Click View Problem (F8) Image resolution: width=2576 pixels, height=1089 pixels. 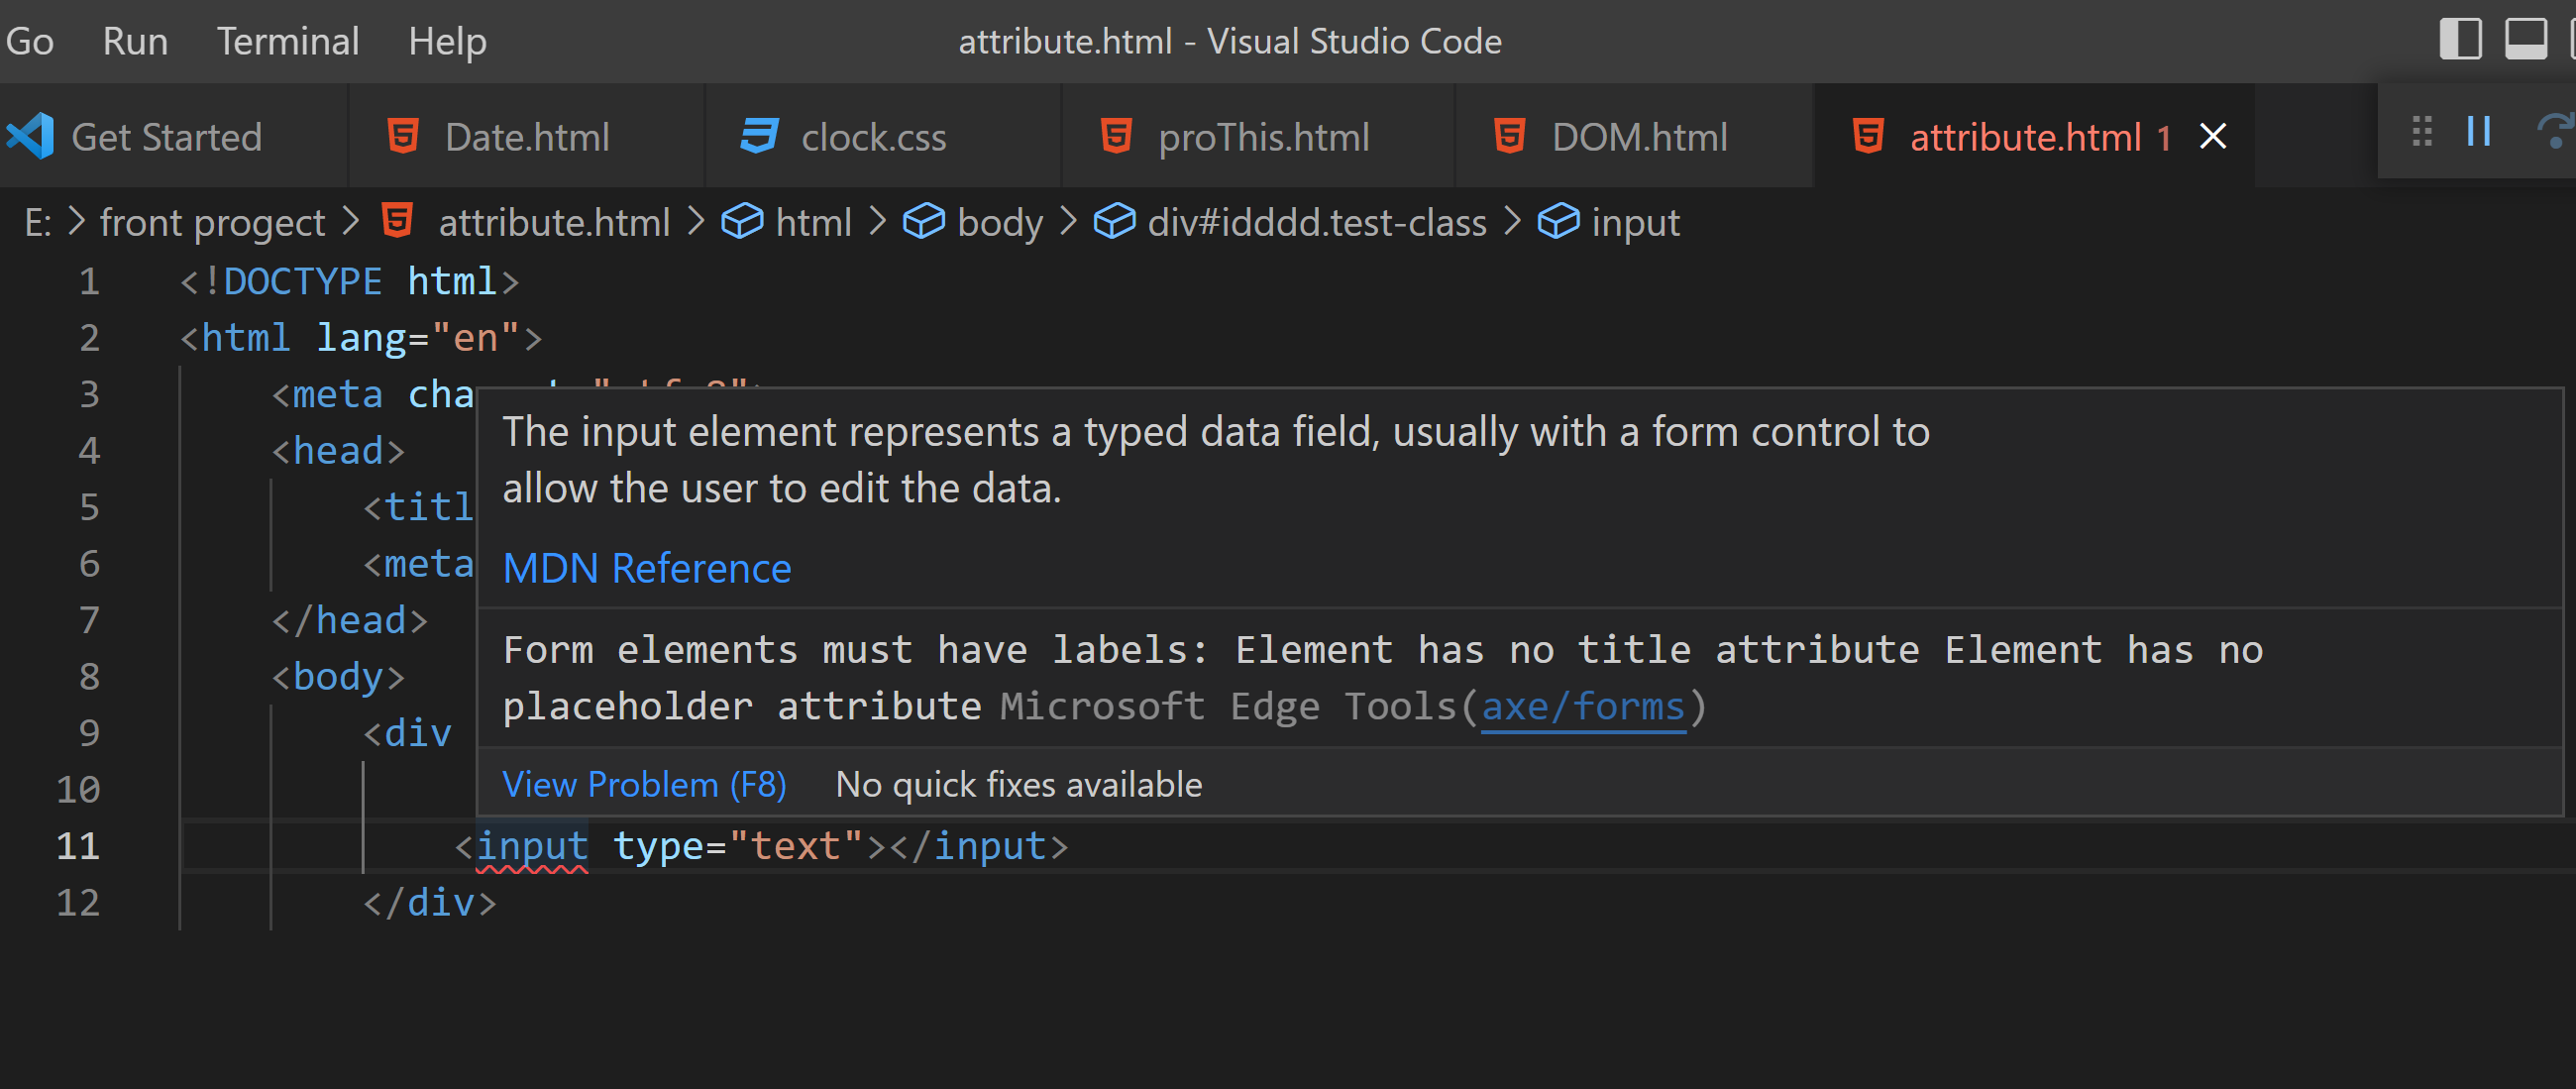[644, 784]
